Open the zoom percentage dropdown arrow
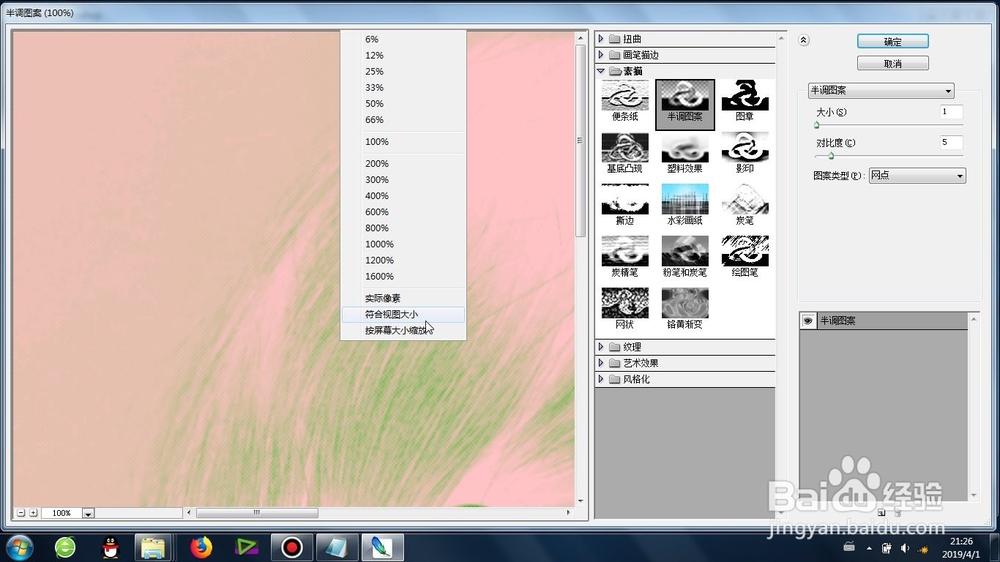 click(88, 513)
